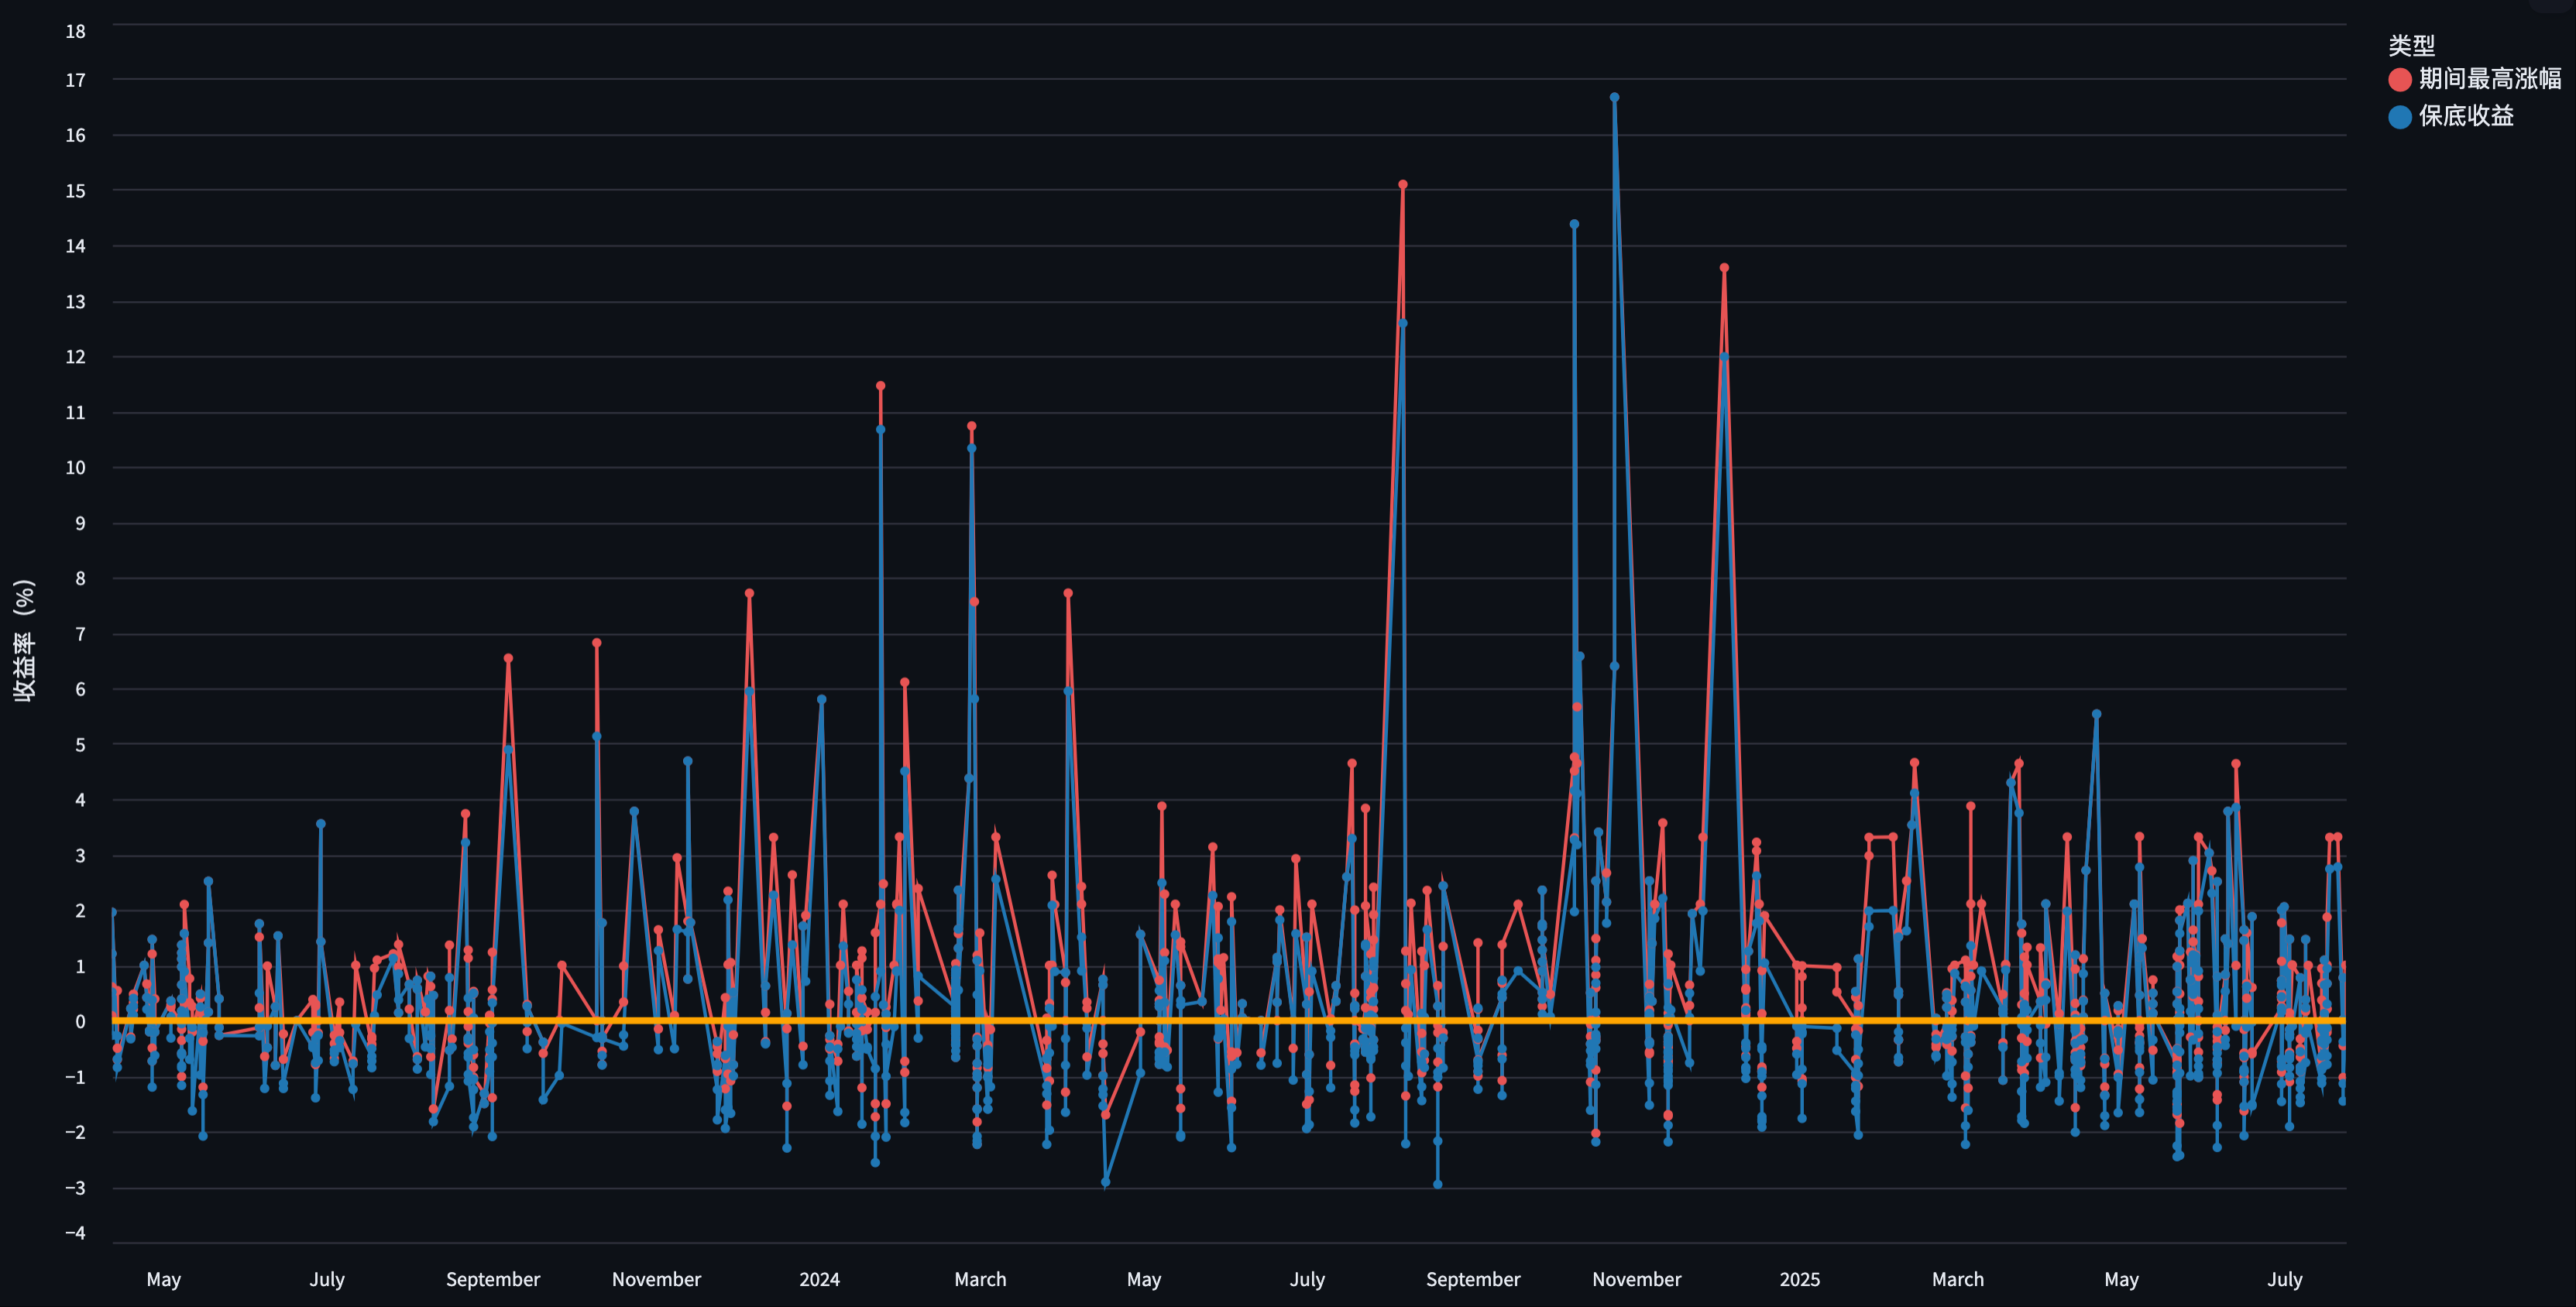This screenshot has width=2576, height=1307.
Task: Click the 收益率 (%) y-axis title
Action: coord(24,641)
